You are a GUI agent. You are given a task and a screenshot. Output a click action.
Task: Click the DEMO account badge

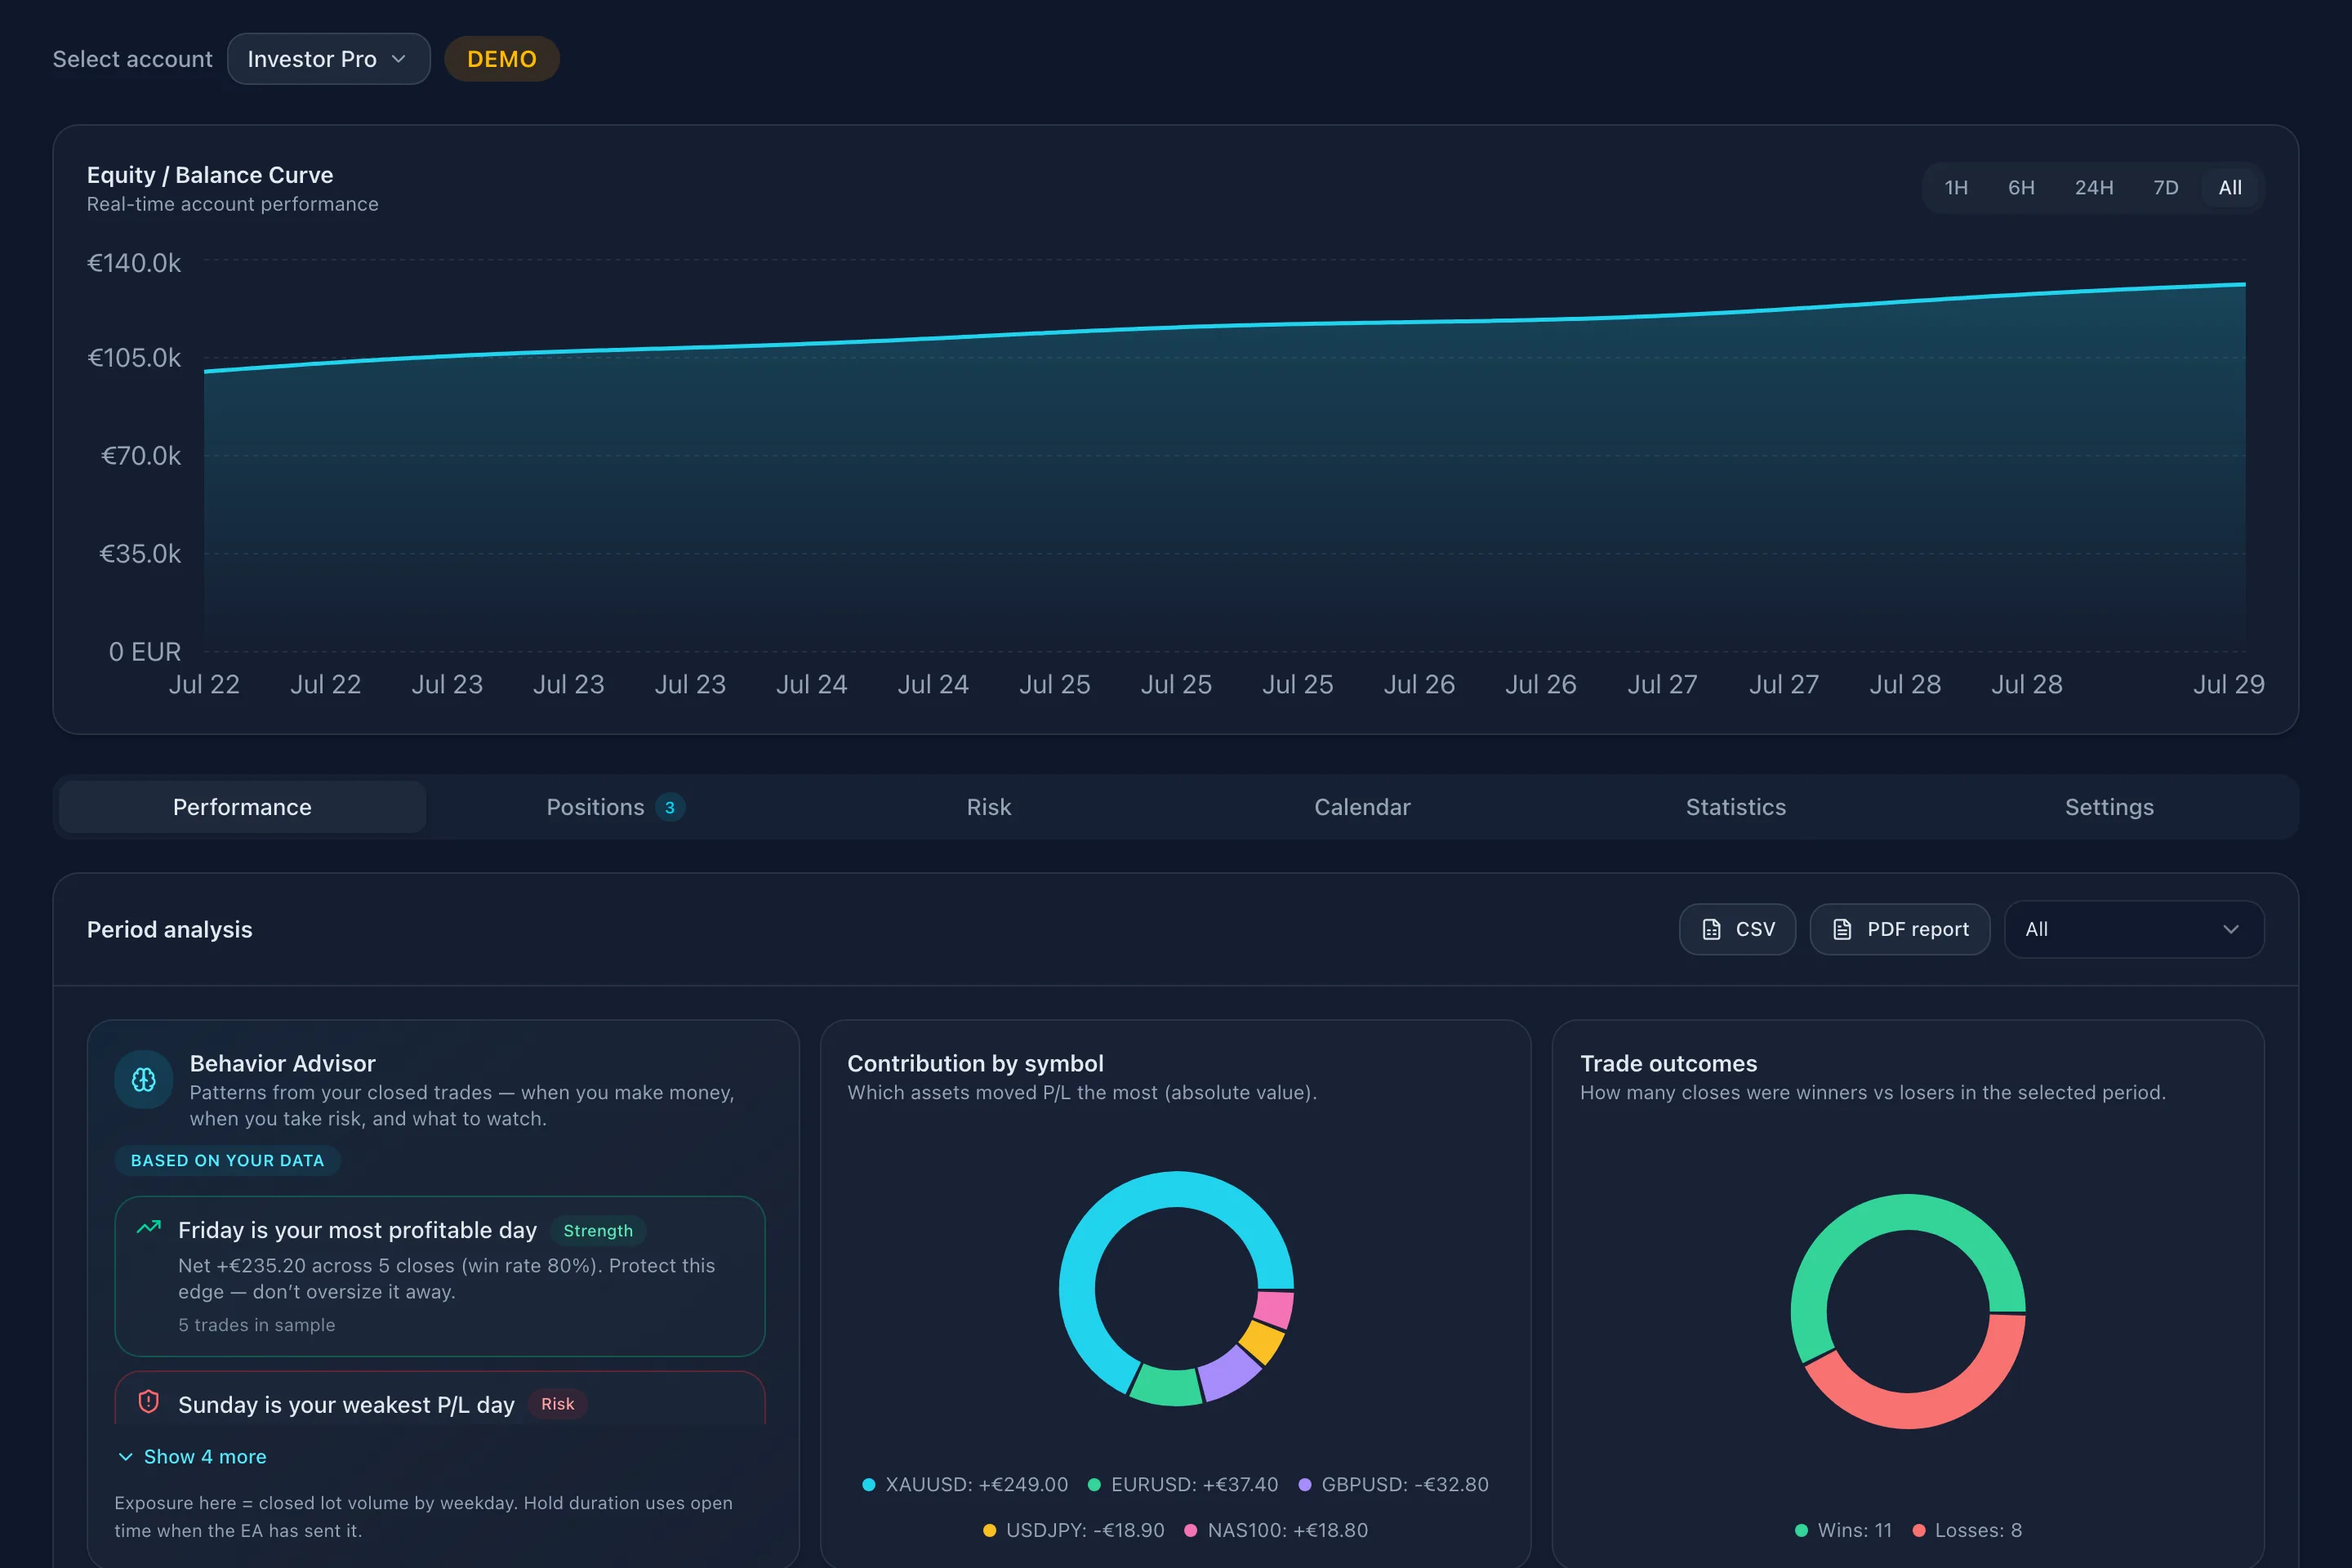click(502, 59)
